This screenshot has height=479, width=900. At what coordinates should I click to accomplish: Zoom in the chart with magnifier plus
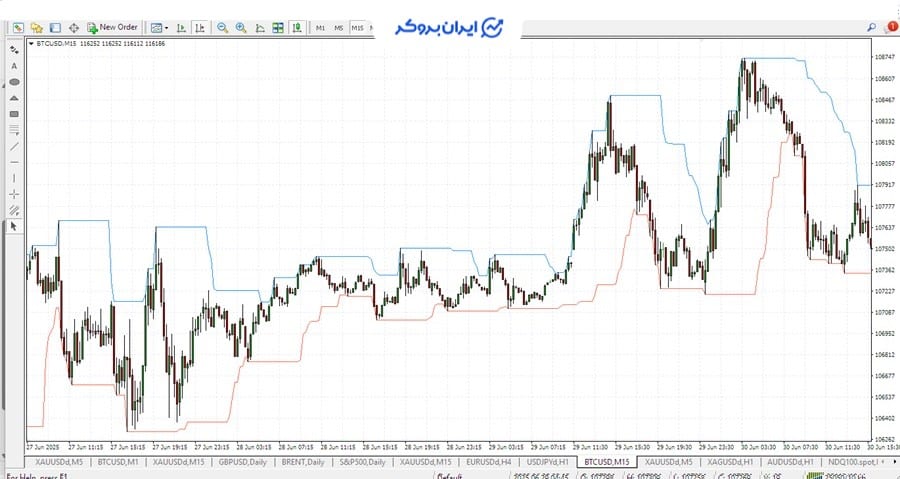241,27
